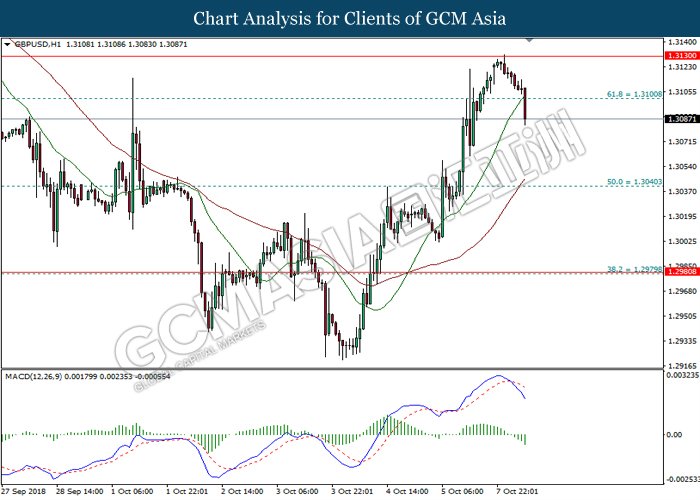Click the 0.00 MACD zero level label
700x500 pixels.
pyautogui.click(x=674, y=434)
